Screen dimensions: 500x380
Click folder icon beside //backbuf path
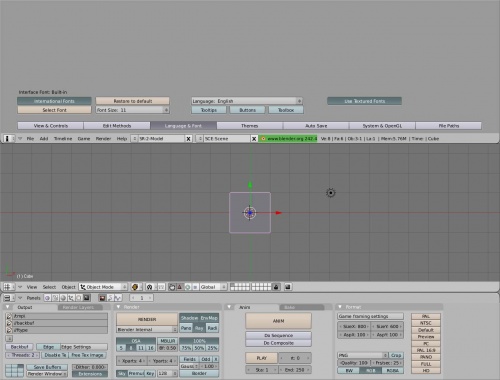click(9, 323)
